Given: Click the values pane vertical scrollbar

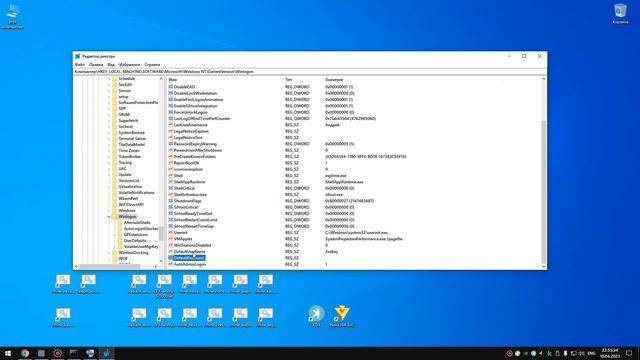Looking at the screenshot, I should click(x=544, y=192).
